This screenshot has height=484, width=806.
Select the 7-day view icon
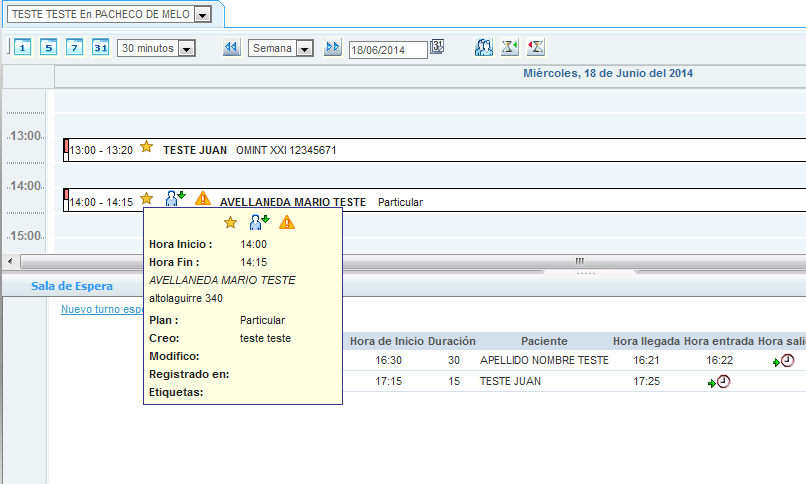[x=74, y=47]
